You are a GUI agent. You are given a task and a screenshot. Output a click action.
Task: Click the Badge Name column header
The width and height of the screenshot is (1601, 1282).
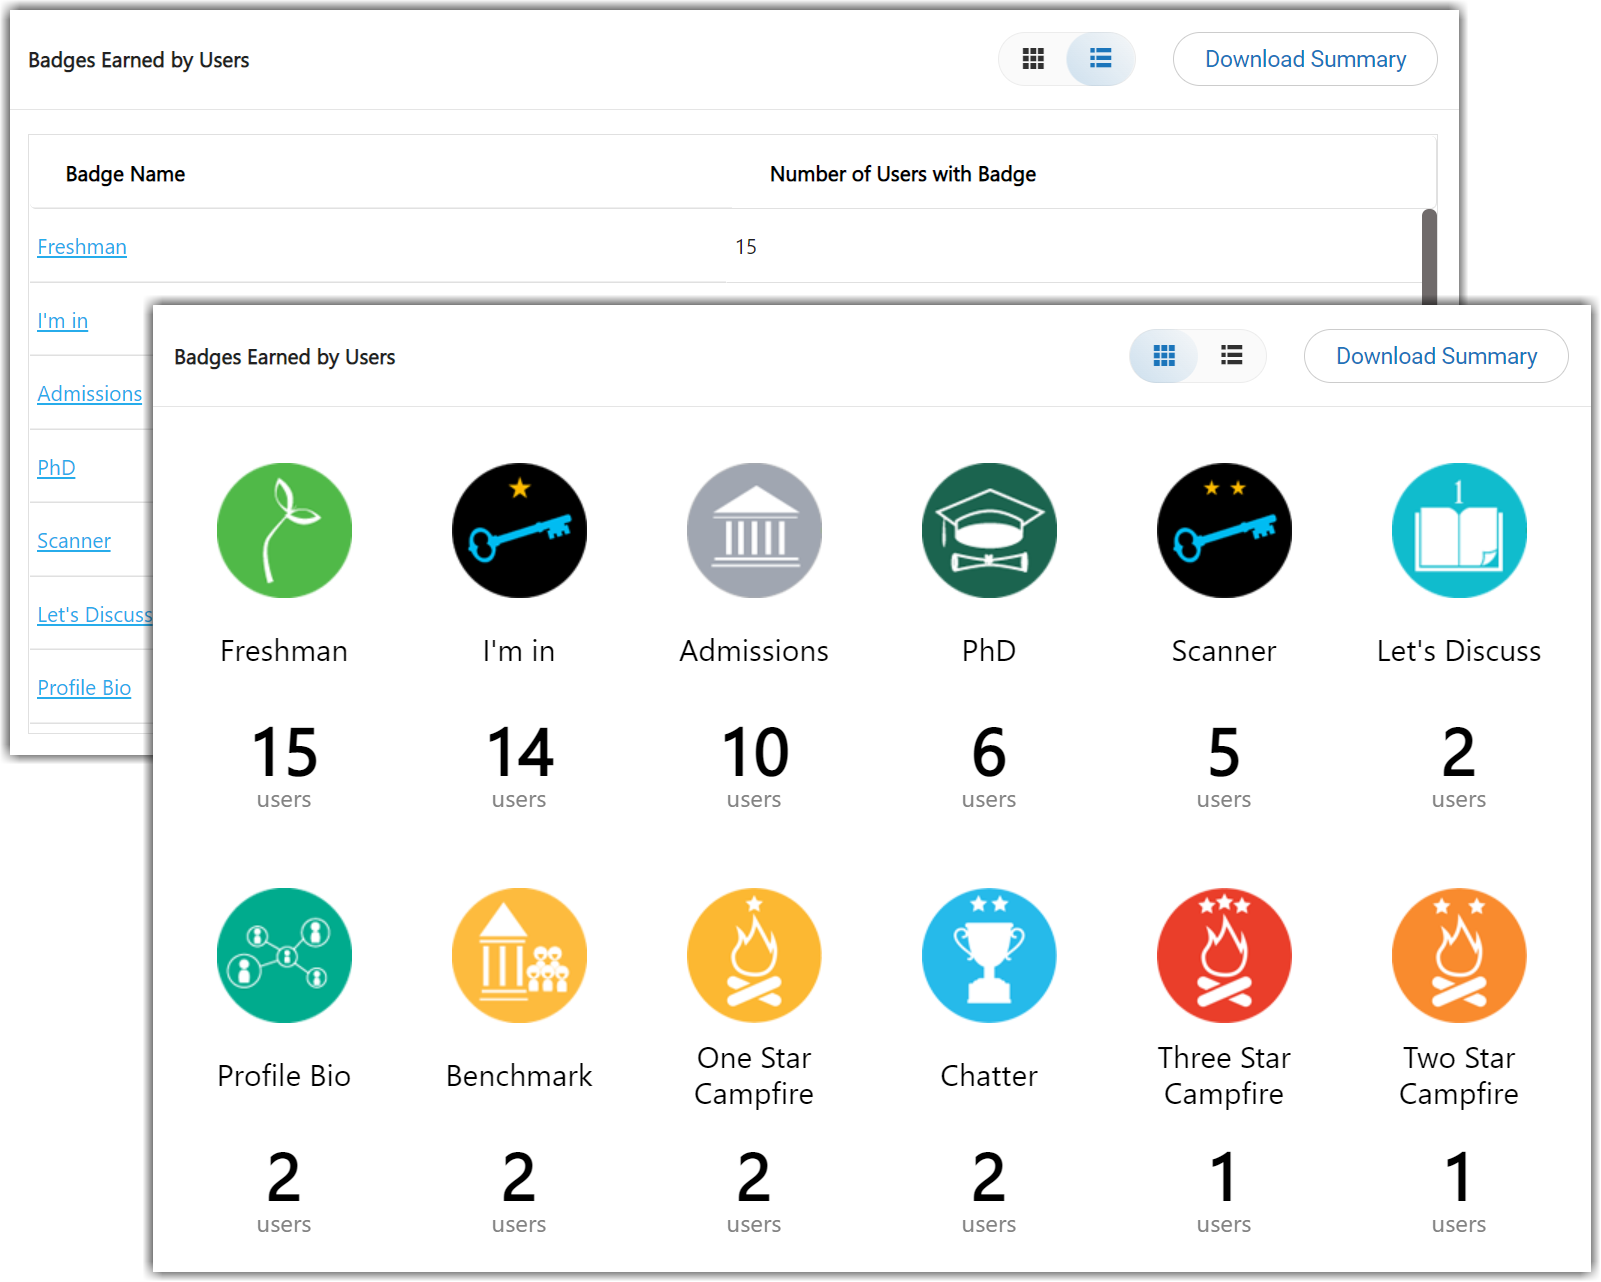pyautogui.click(x=125, y=174)
